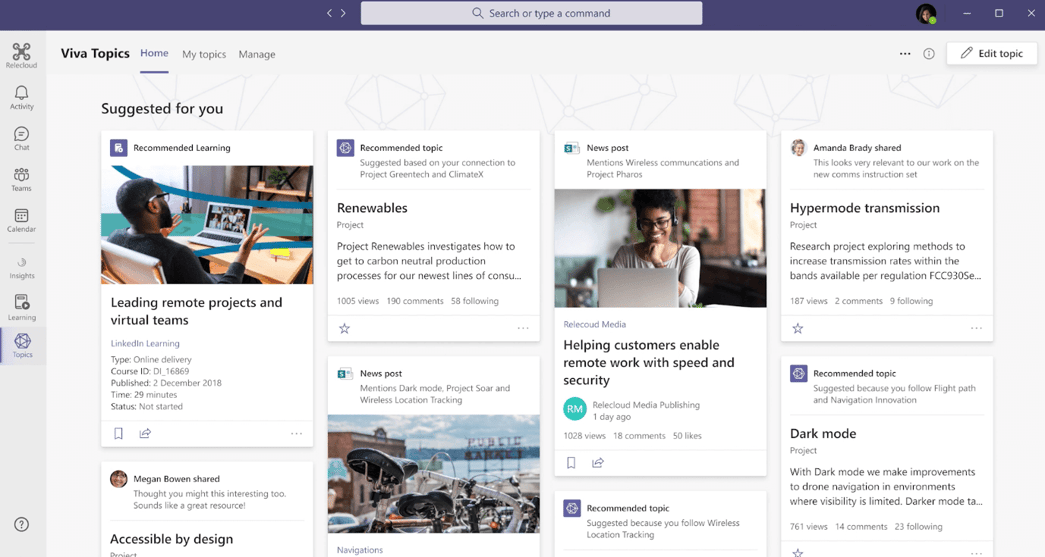Open the Dark mode topic title
This screenshot has height=557, width=1045.
pos(823,434)
